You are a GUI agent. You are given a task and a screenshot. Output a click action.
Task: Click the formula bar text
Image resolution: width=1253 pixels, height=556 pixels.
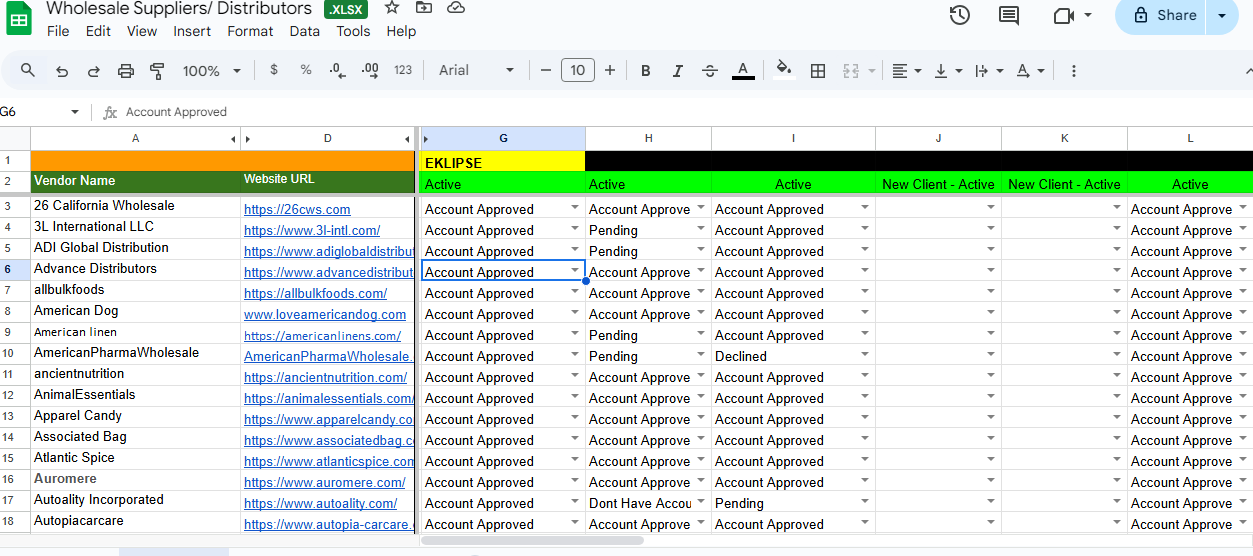pos(176,112)
